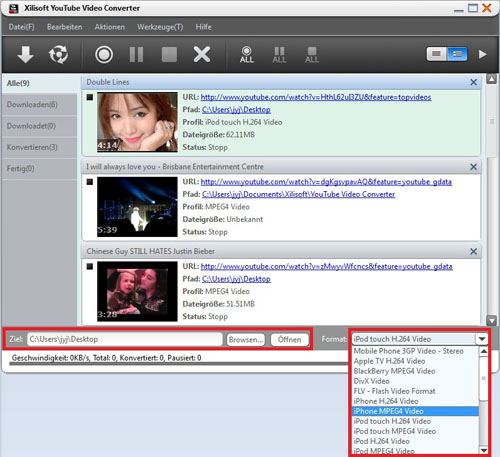Click task list scrollbar up arrow
This screenshot has width=500, height=457.
click(x=492, y=79)
